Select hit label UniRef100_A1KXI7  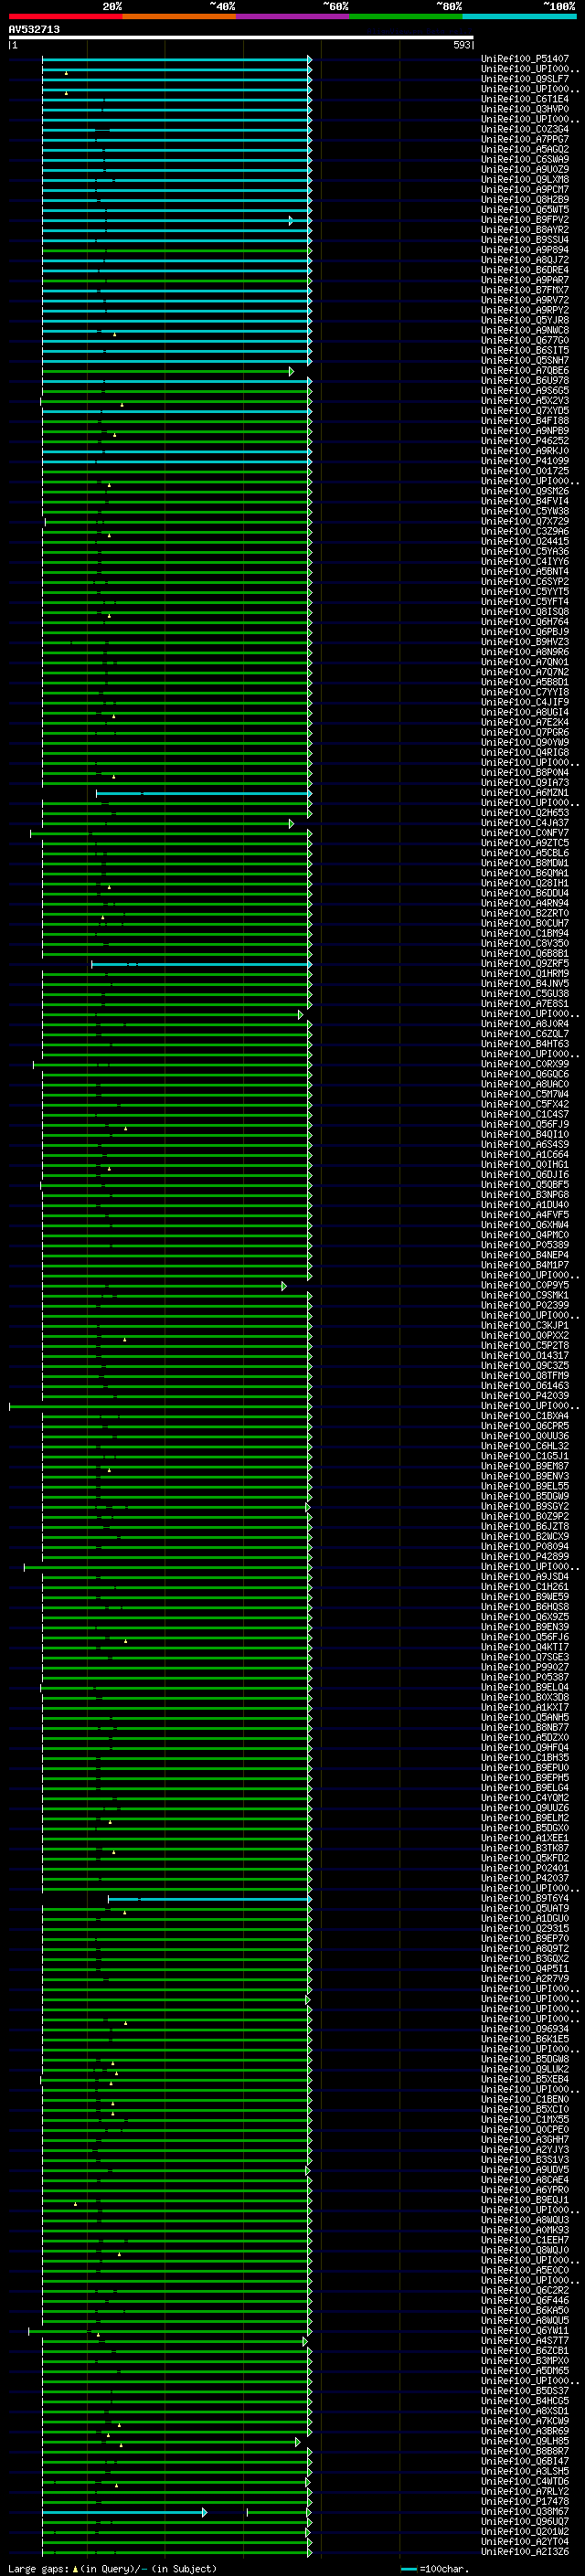pyautogui.click(x=525, y=1707)
